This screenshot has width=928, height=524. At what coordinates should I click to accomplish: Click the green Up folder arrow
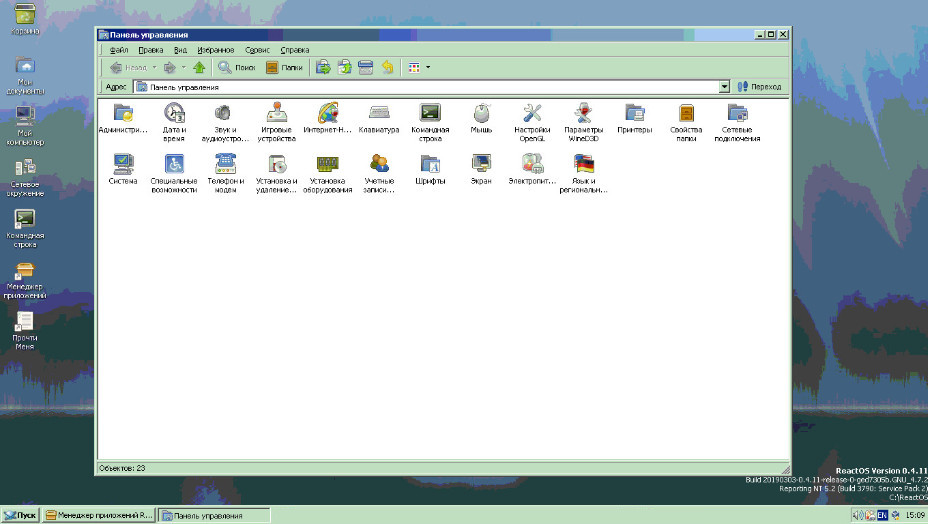click(199, 67)
